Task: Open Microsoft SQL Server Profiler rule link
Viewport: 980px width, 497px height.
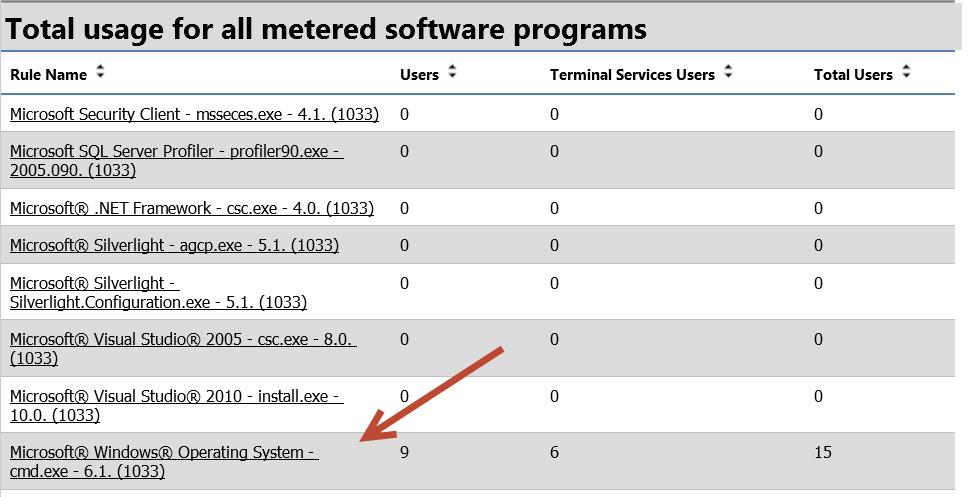Action: pyautogui.click(x=177, y=161)
